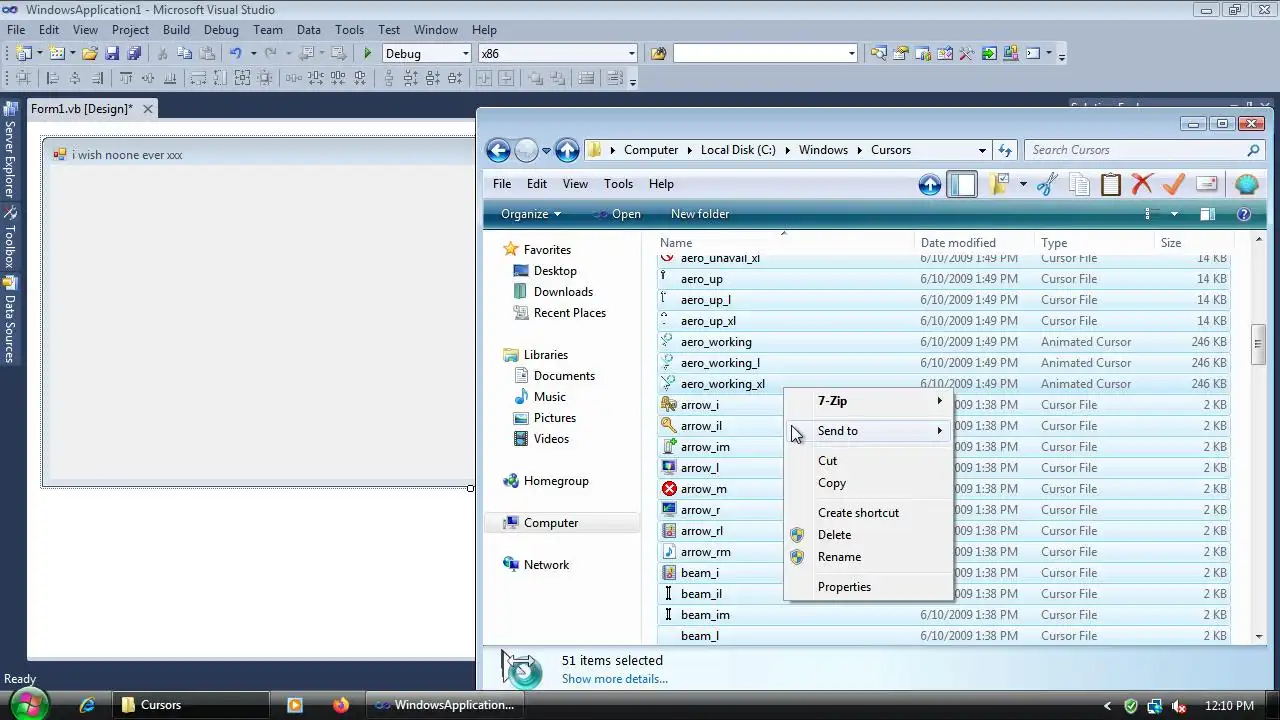Open the Explorer address bar history dropdown

(x=983, y=150)
